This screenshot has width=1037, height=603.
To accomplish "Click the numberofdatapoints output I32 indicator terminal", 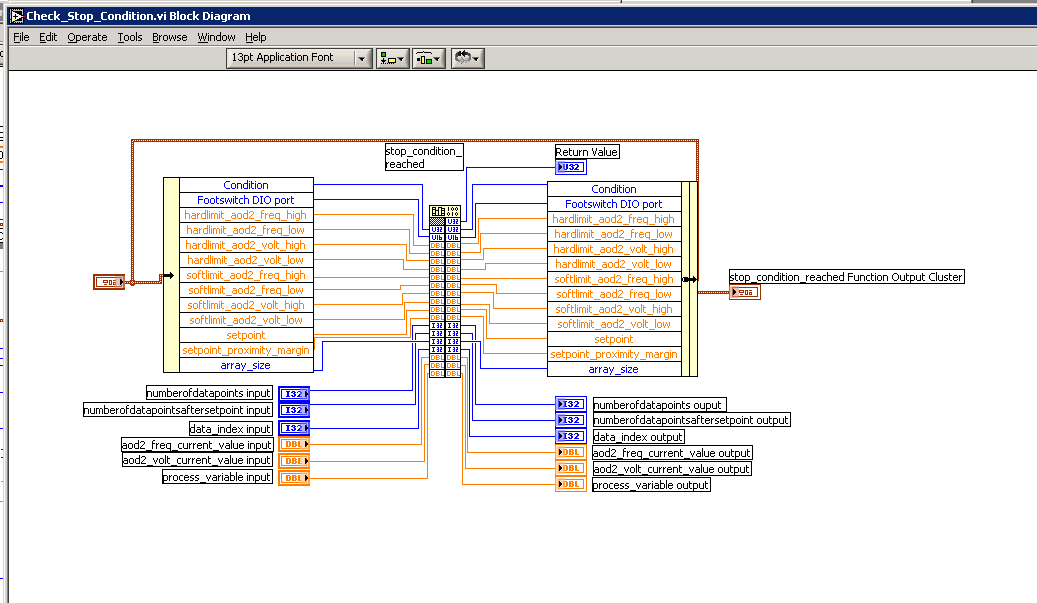I will (x=571, y=404).
